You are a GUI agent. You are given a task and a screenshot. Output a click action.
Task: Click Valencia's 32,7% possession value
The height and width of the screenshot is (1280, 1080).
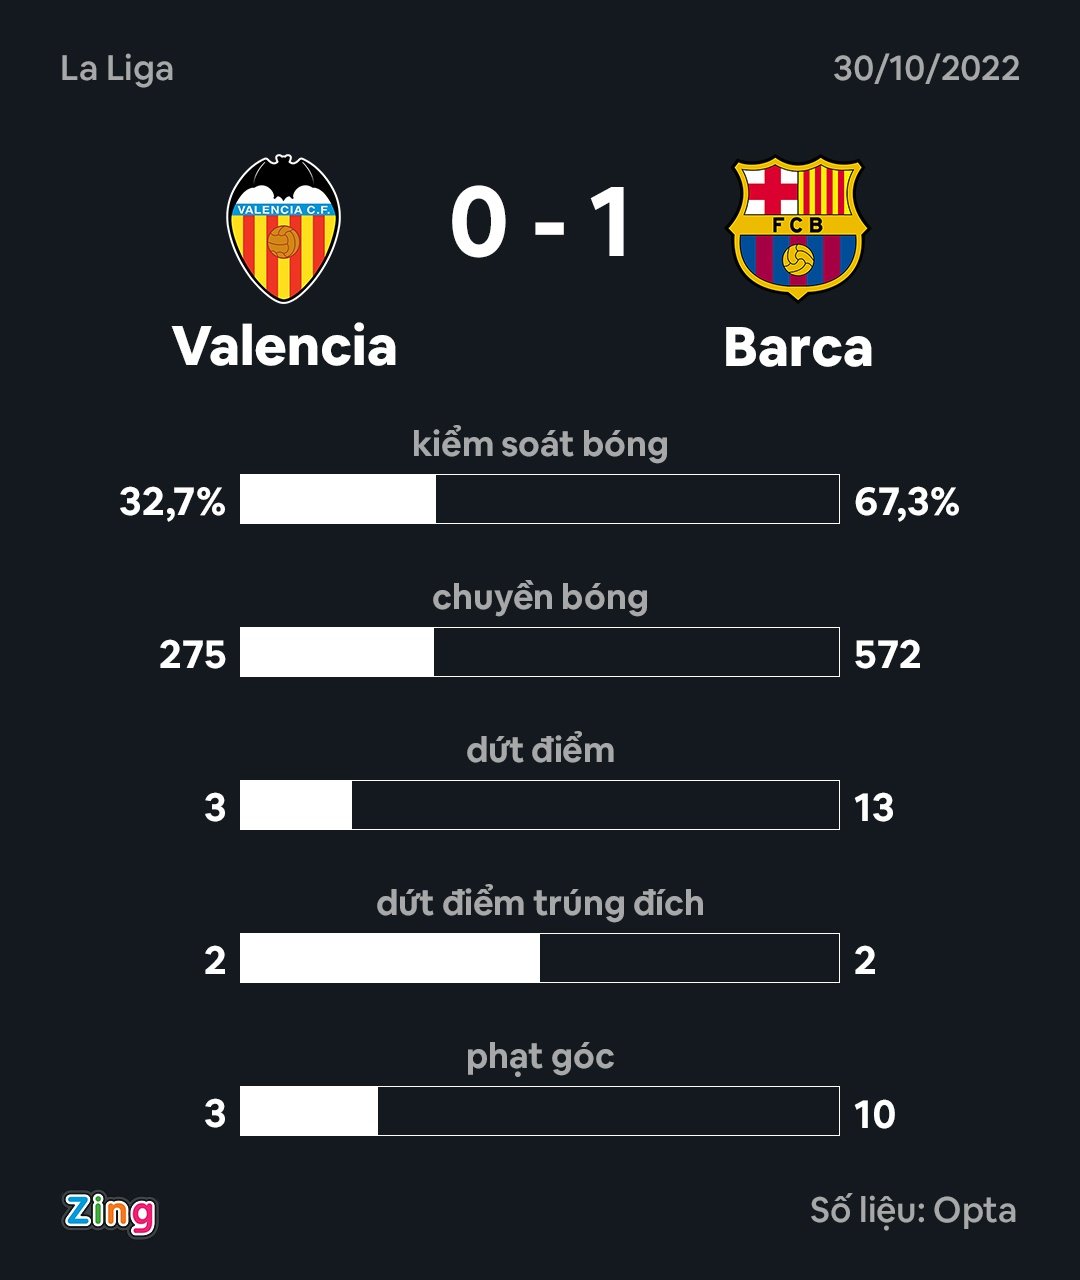173,502
